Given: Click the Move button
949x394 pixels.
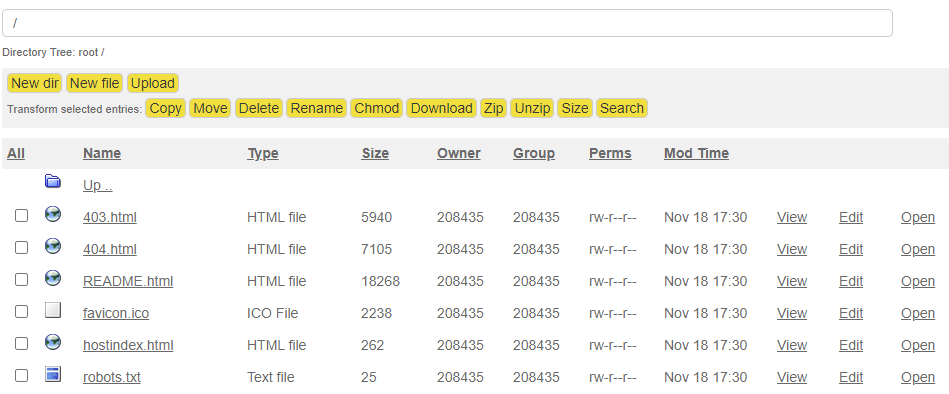Looking at the screenshot, I should pos(210,108).
